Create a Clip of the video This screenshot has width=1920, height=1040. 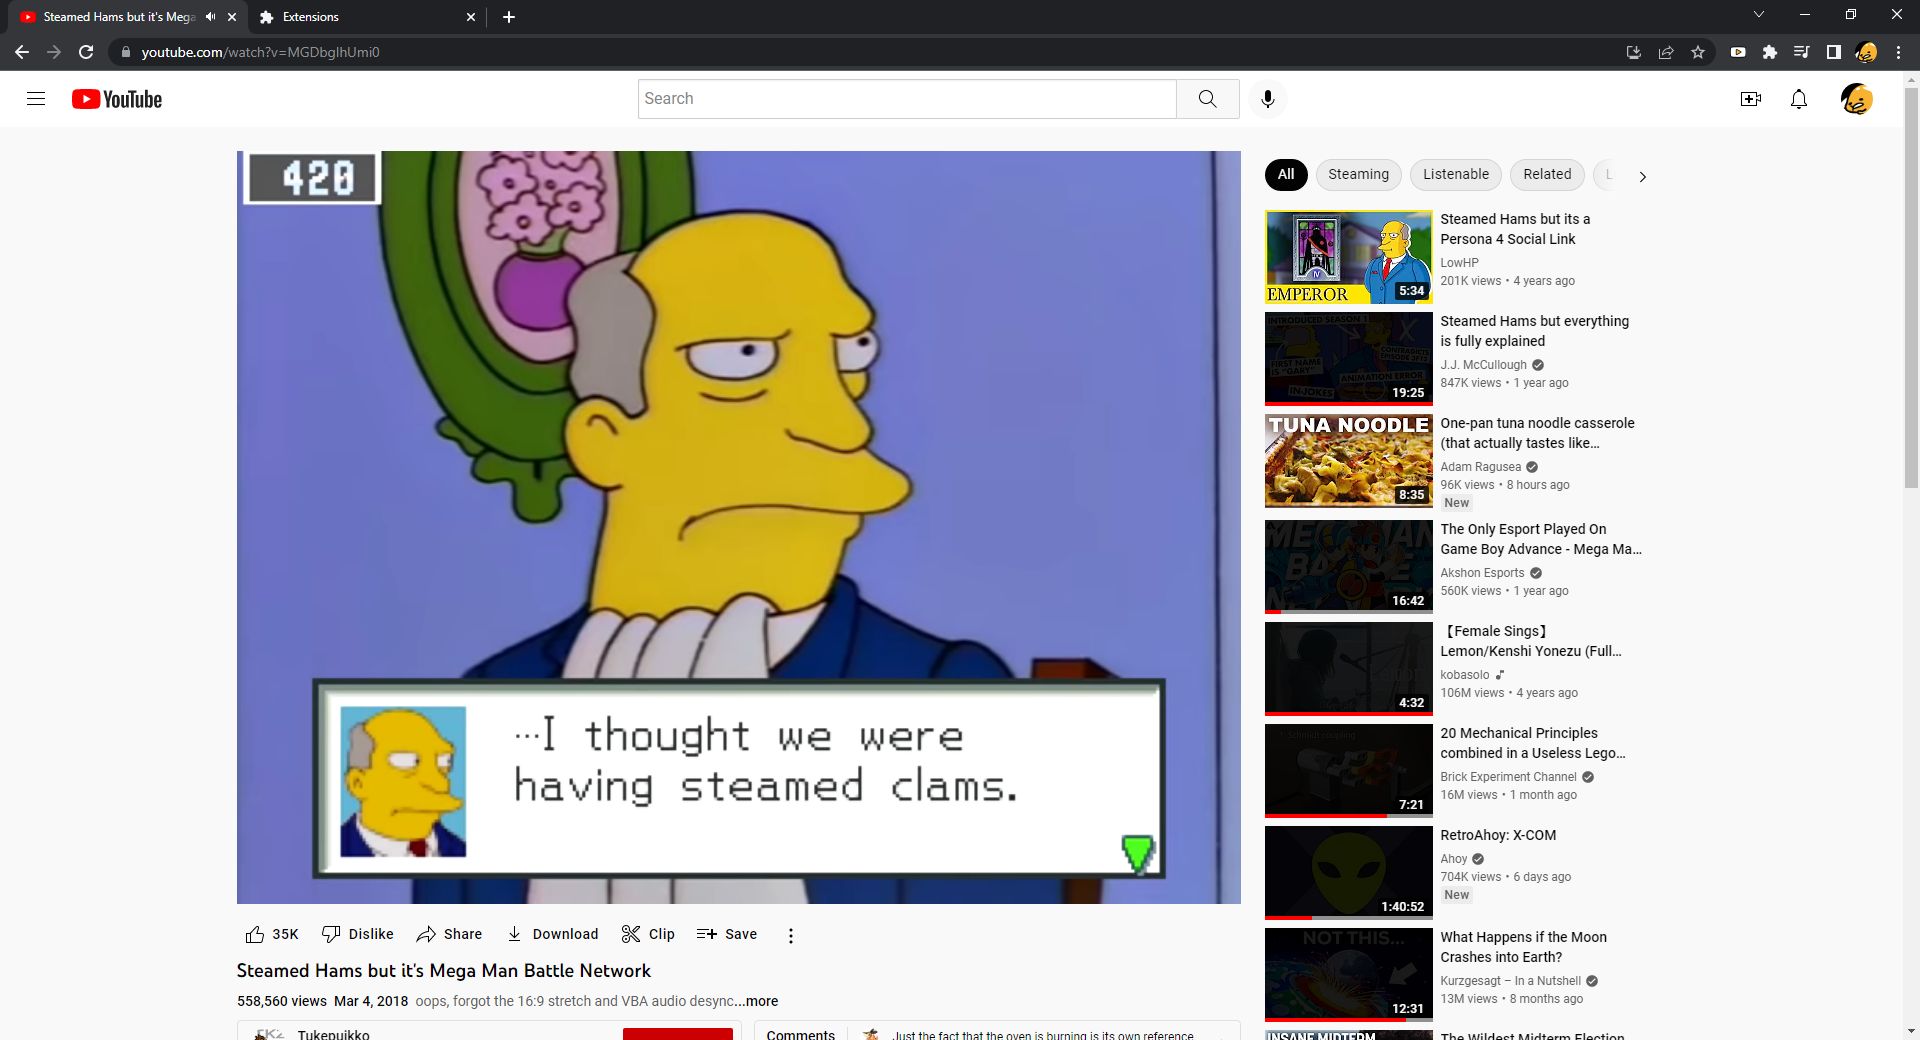tap(648, 934)
